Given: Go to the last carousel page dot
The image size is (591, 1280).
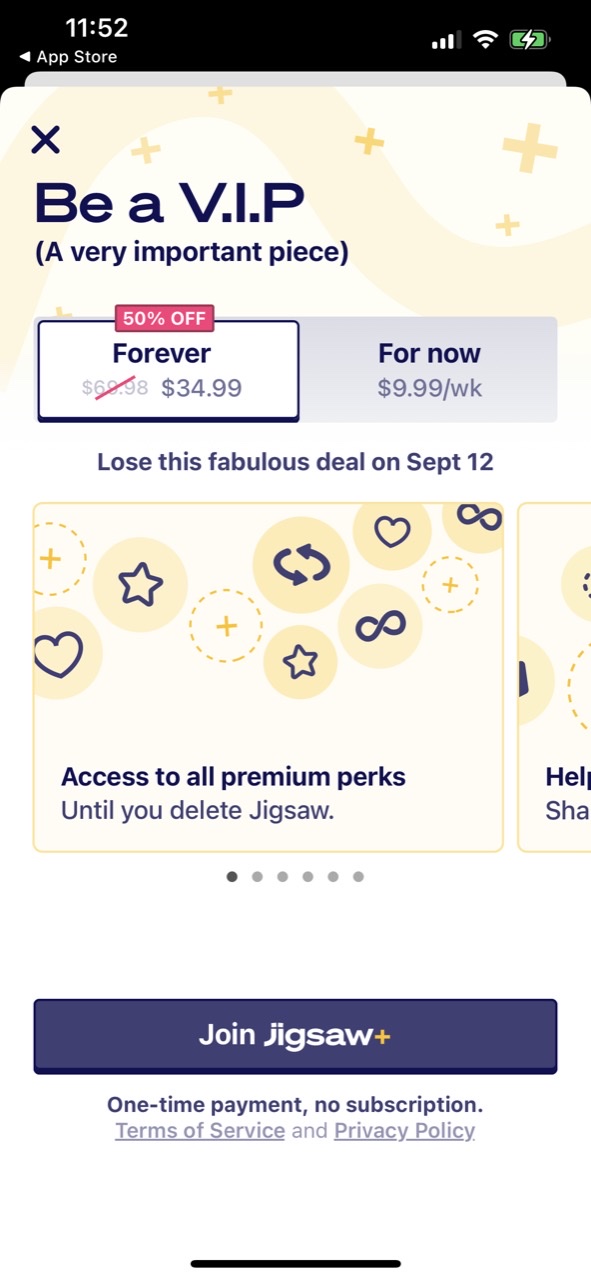Looking at the screenshot, I should click(x=358, y=877).
